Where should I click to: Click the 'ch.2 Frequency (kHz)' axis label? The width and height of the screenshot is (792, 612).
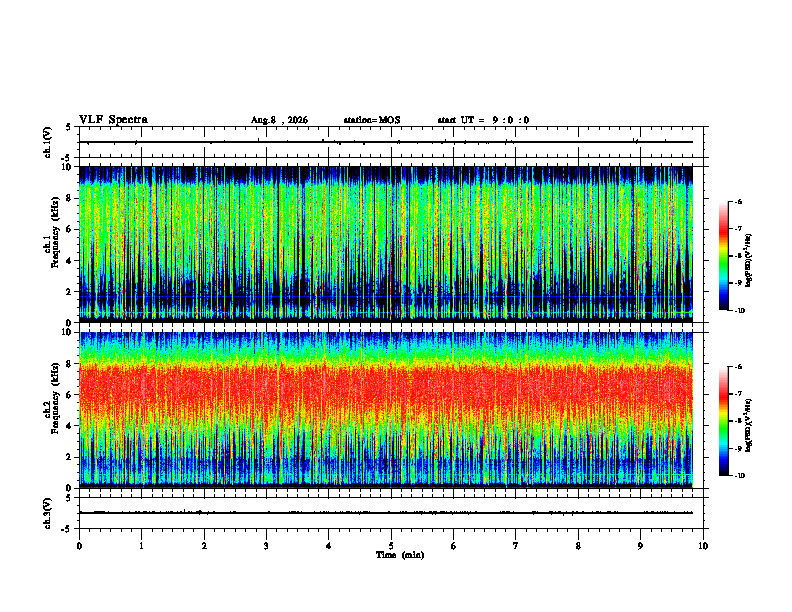point(52,398)
